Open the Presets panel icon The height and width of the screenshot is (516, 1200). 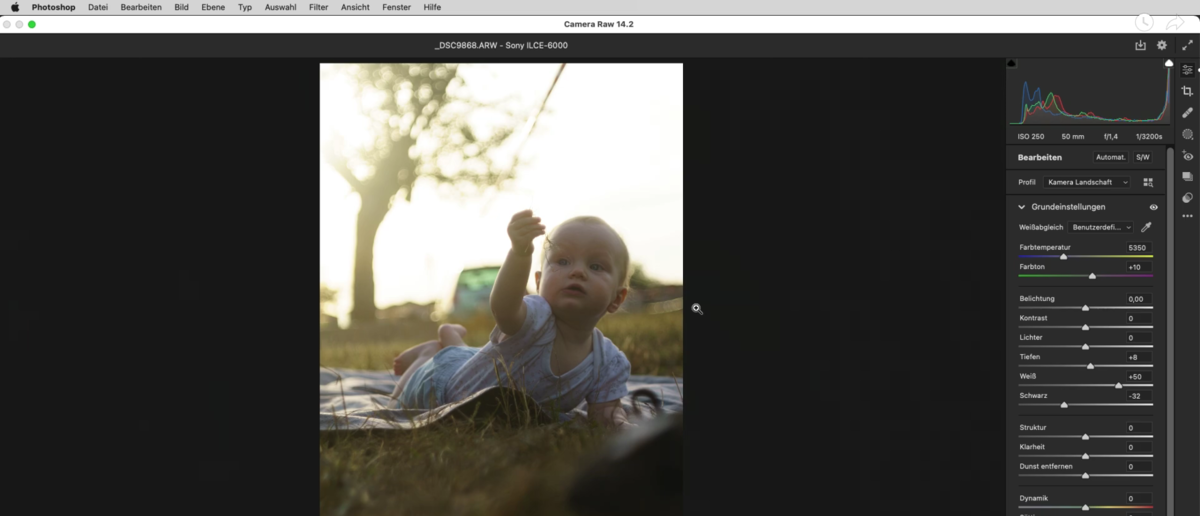pyautogui.click(x=1187, y=198)
